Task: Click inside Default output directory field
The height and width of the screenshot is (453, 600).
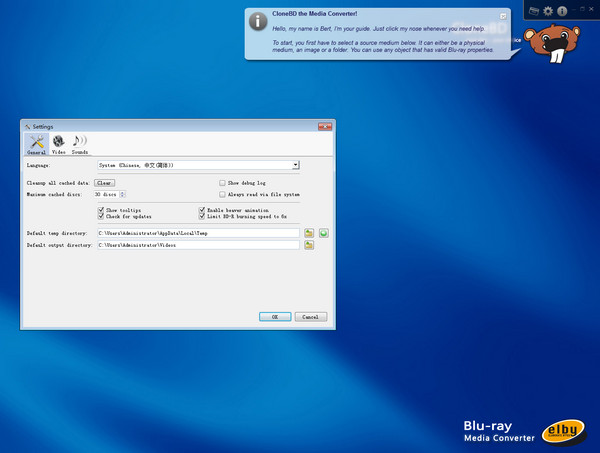Action: [198, 245]
